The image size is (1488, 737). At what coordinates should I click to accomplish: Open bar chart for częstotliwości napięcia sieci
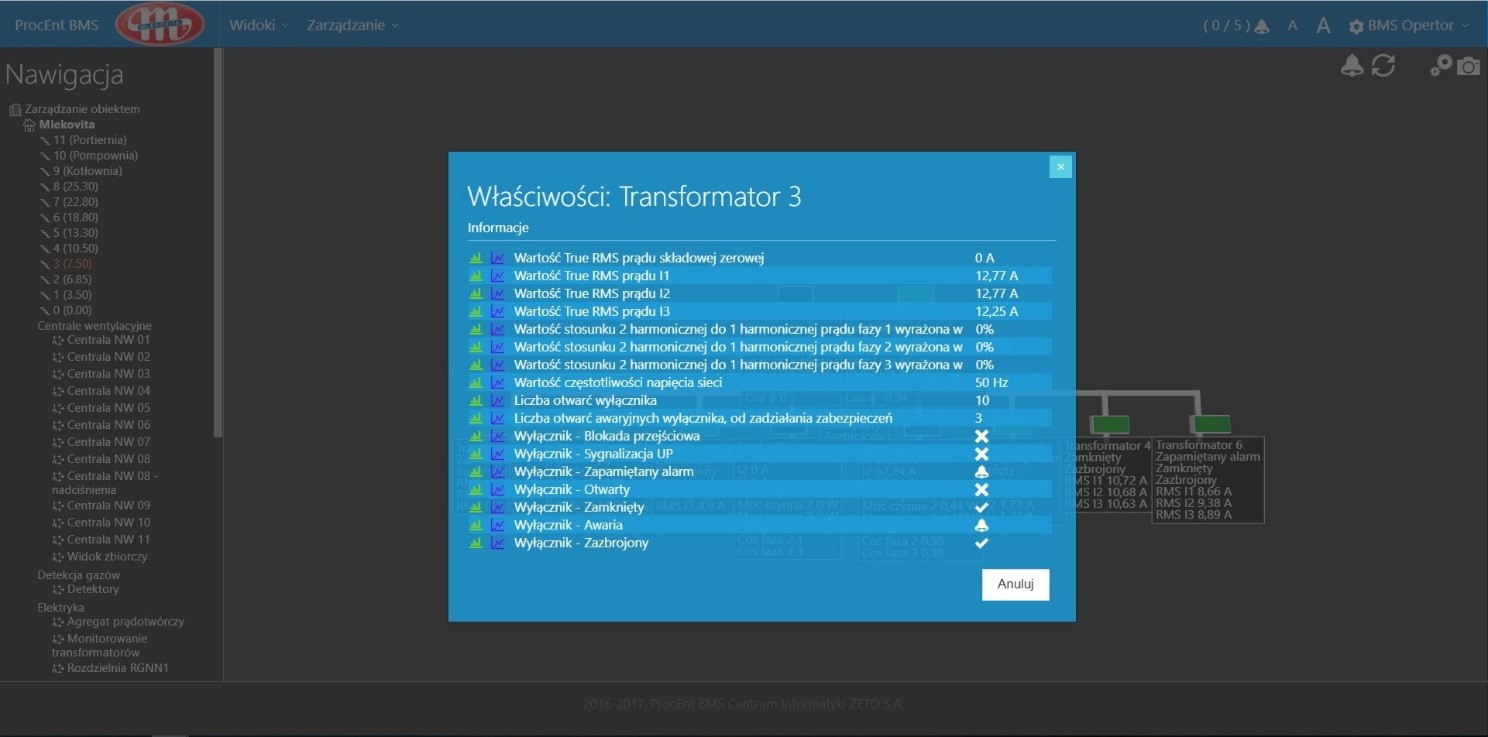click(476, 383)
